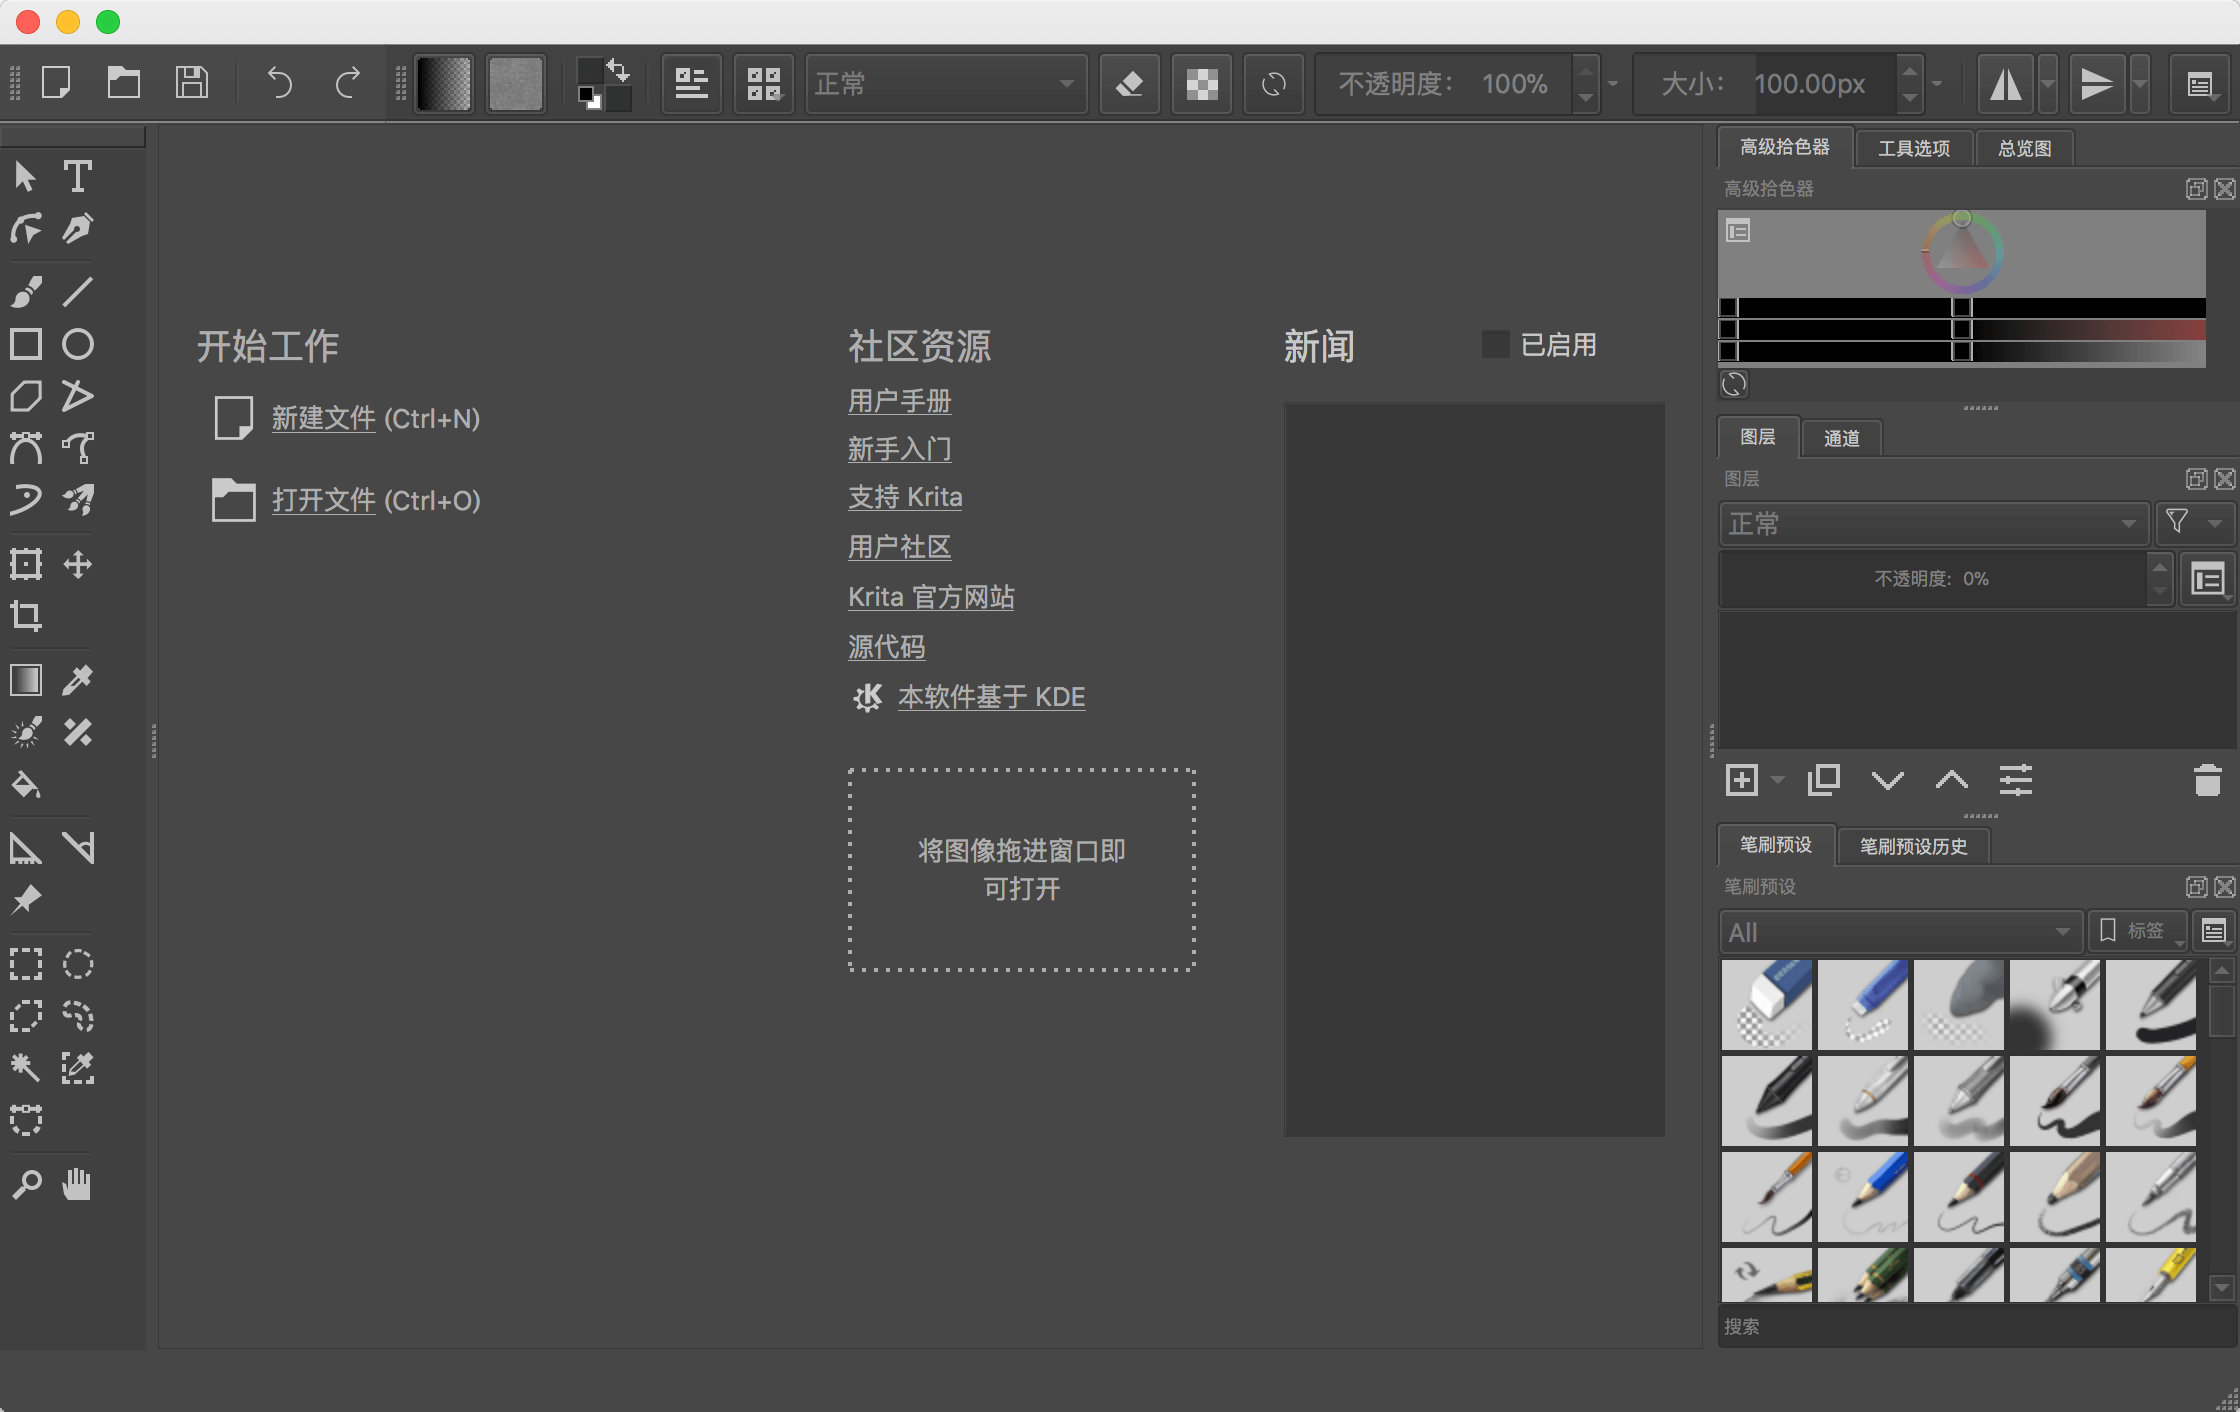Viewport: 2240px width, 1412px height.
Task: Open workspace chooser button
Action: pos(2199,84)
